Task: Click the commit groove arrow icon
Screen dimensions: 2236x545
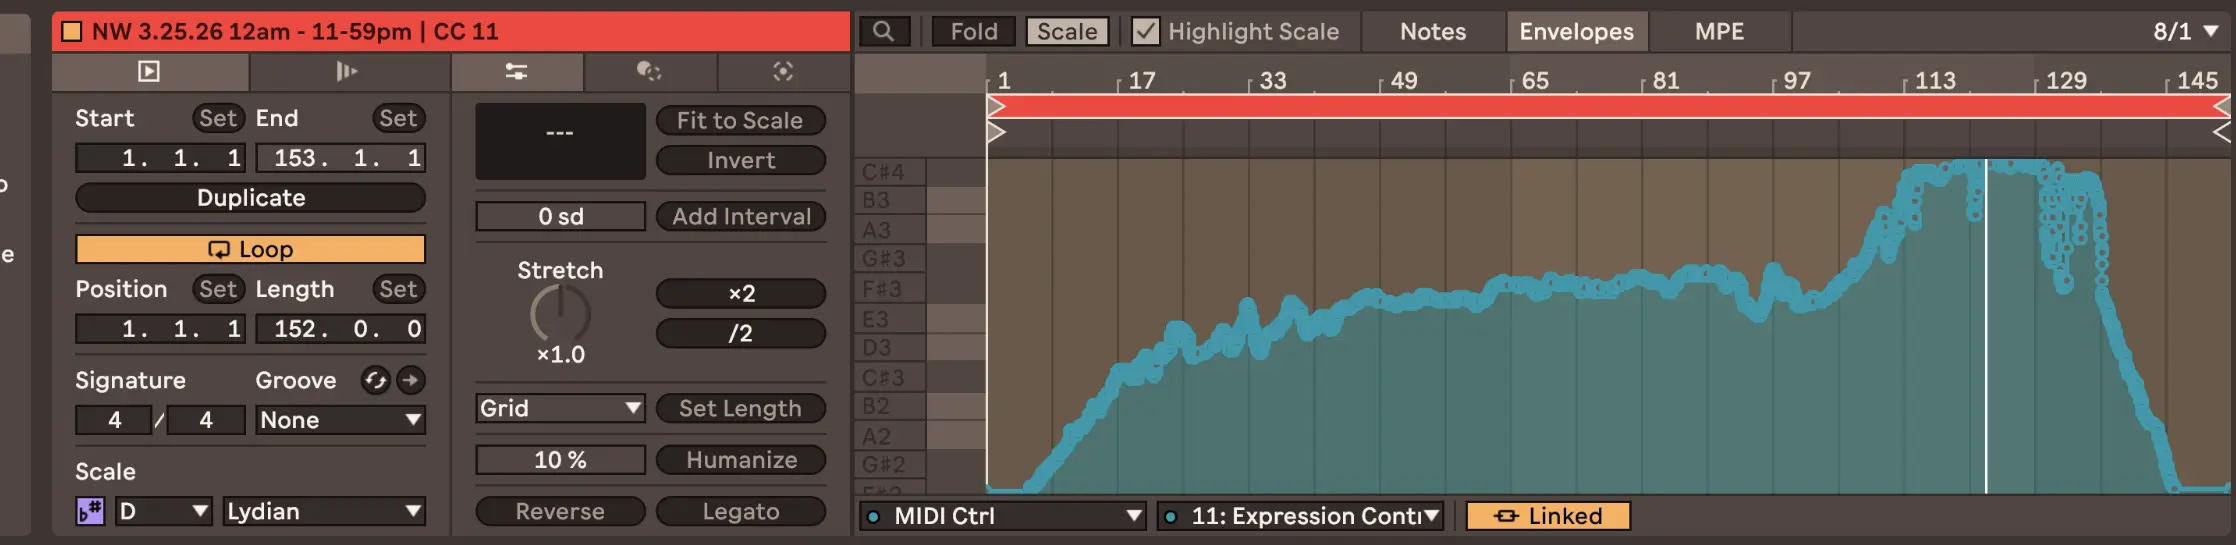Action: pyautogui.click(x=410, y=380)
